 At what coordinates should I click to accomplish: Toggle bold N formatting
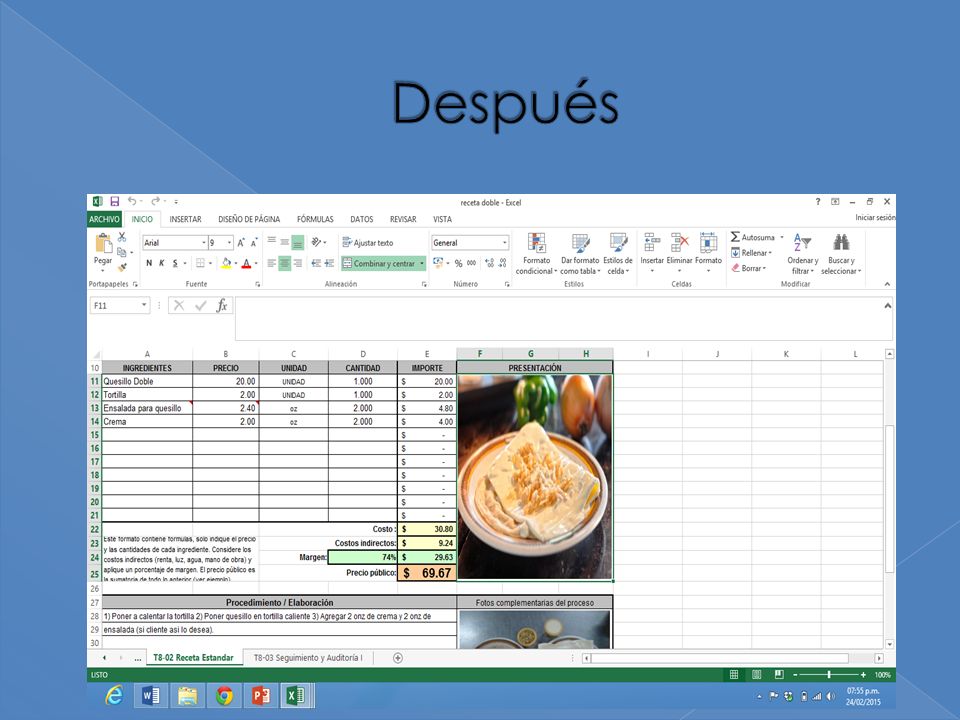pos(149,263)
